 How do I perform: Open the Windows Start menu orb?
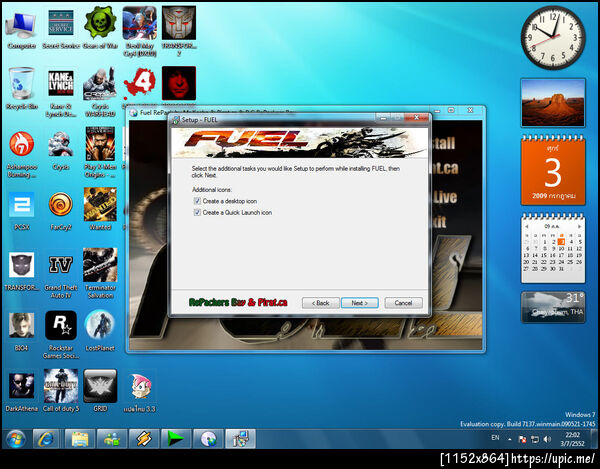16,439
